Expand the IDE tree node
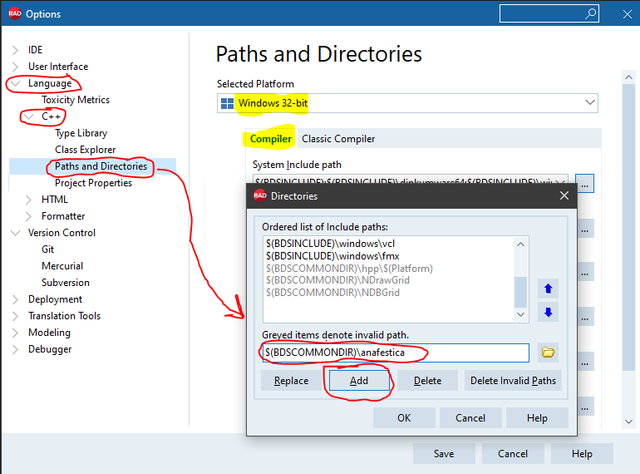 point(15,50)
